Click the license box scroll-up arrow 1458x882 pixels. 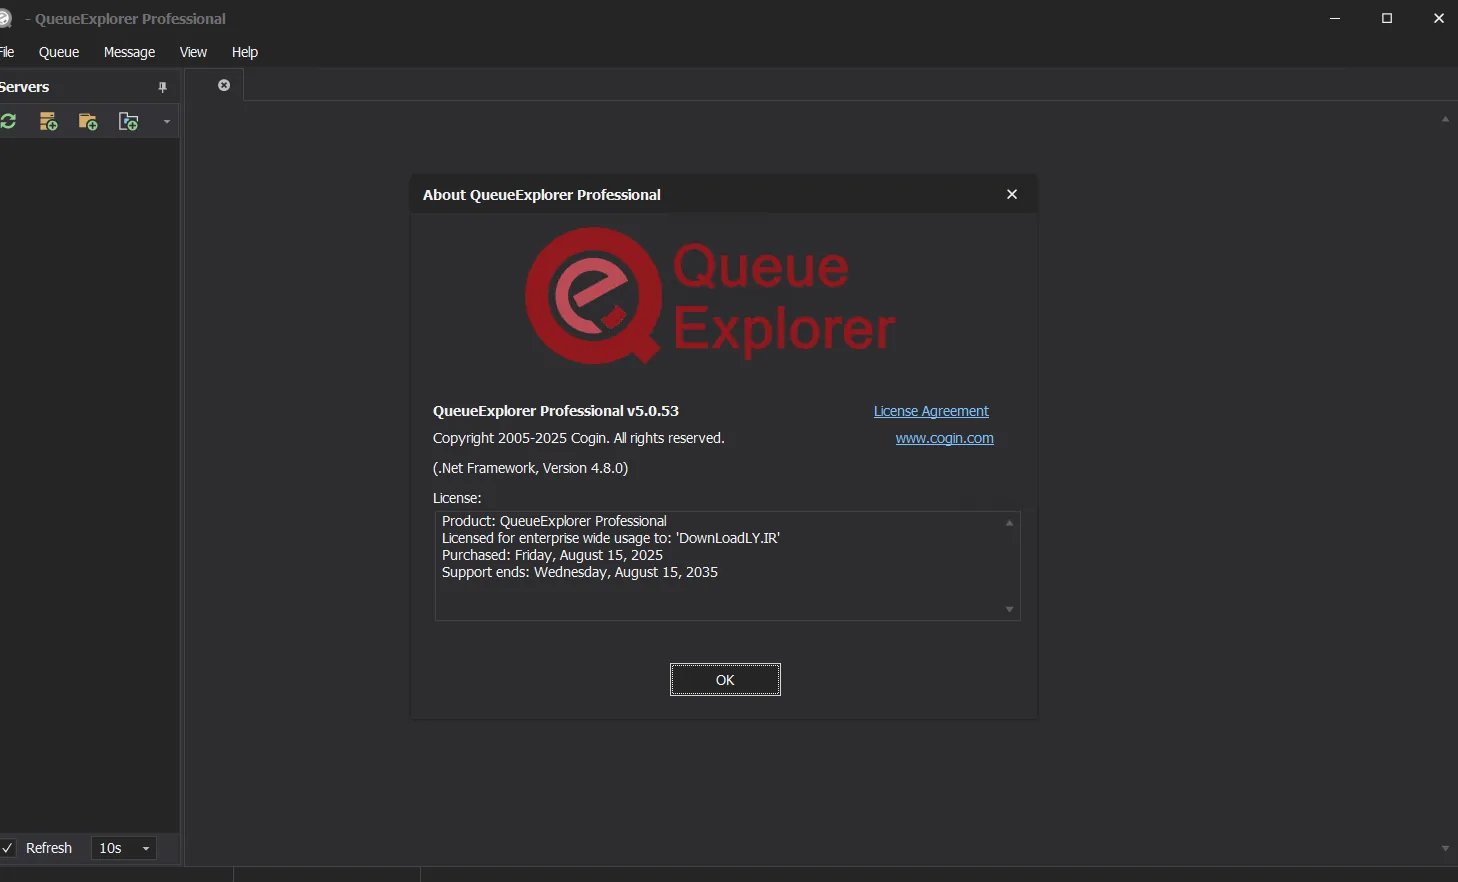click(x=1009, y=523)
